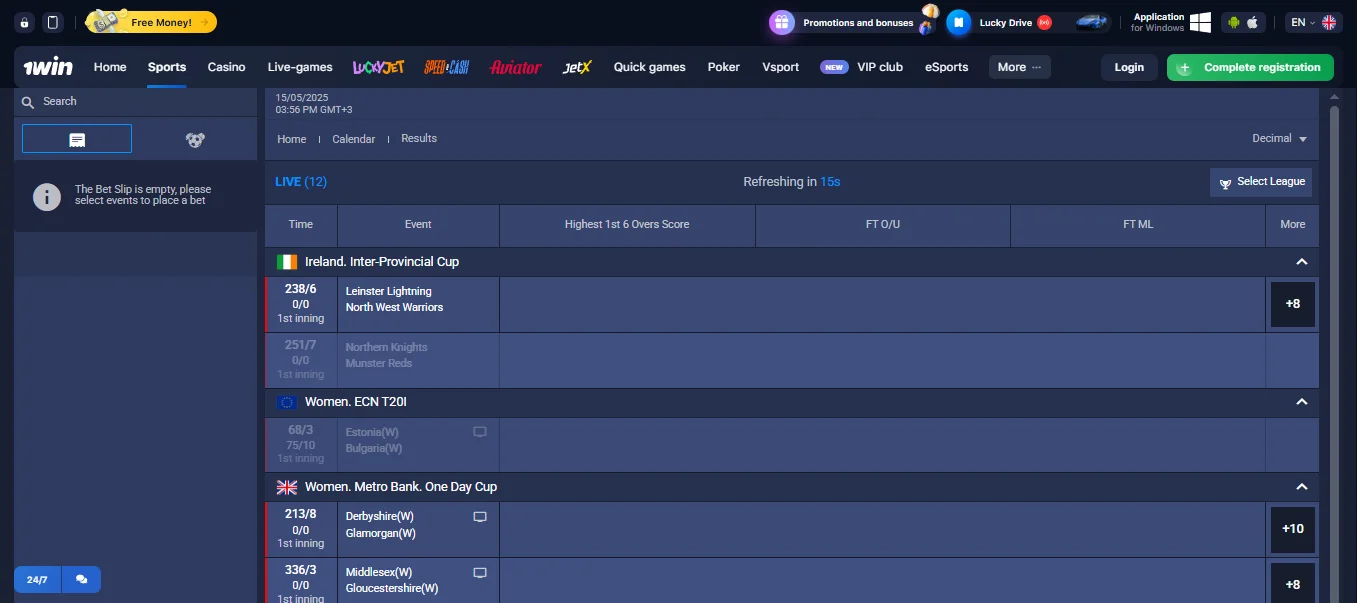Click the lock icon in the top bar
The width and height of the screenshot is (1357, 603).
24,22
